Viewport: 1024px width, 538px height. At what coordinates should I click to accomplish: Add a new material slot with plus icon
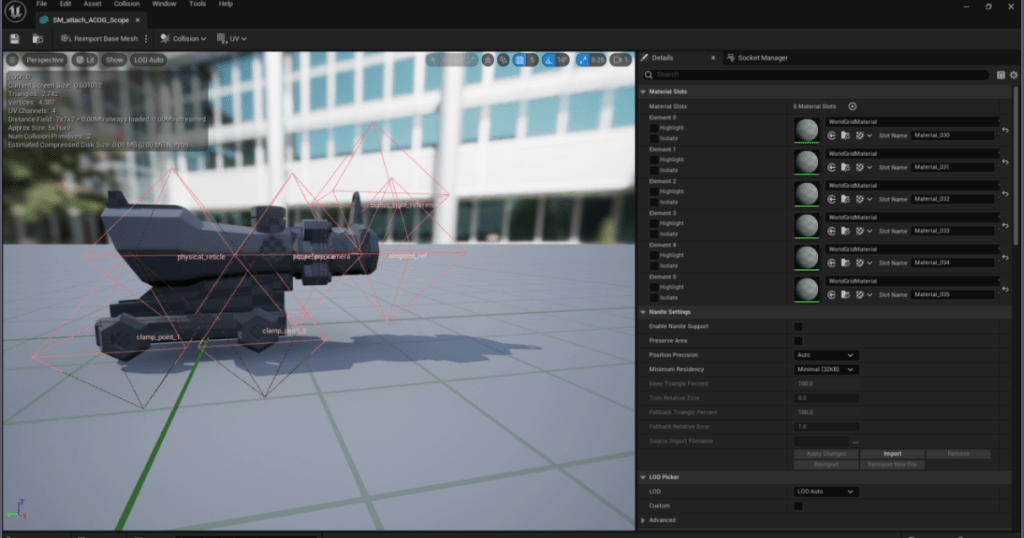(x=853, y=106)
